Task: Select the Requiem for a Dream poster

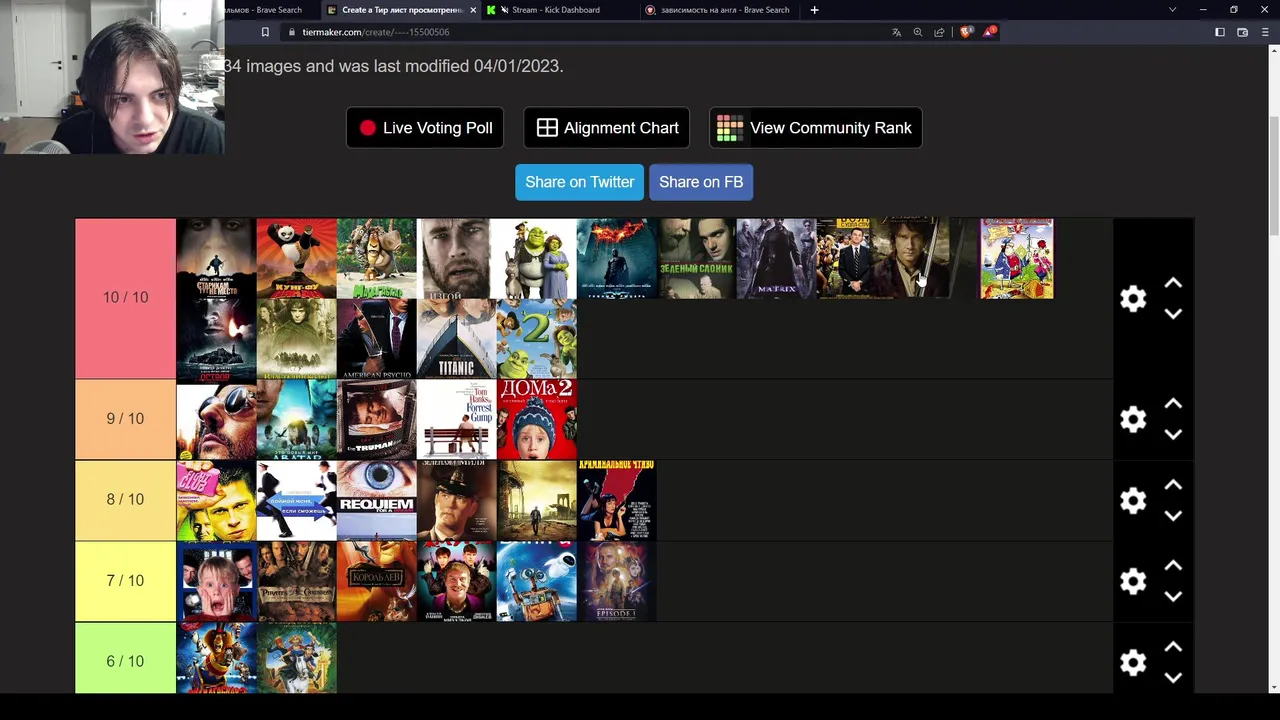Action: point(377,500)
